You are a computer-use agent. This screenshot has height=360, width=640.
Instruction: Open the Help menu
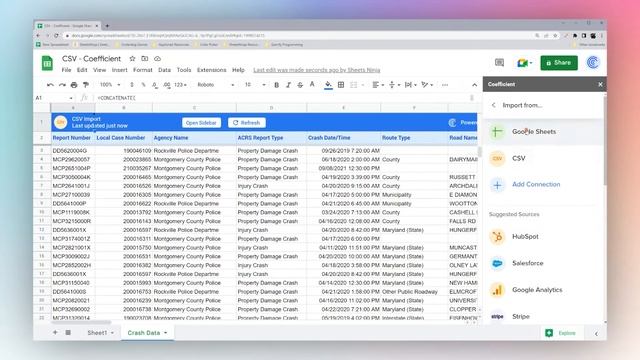click(x=238, y=70)
